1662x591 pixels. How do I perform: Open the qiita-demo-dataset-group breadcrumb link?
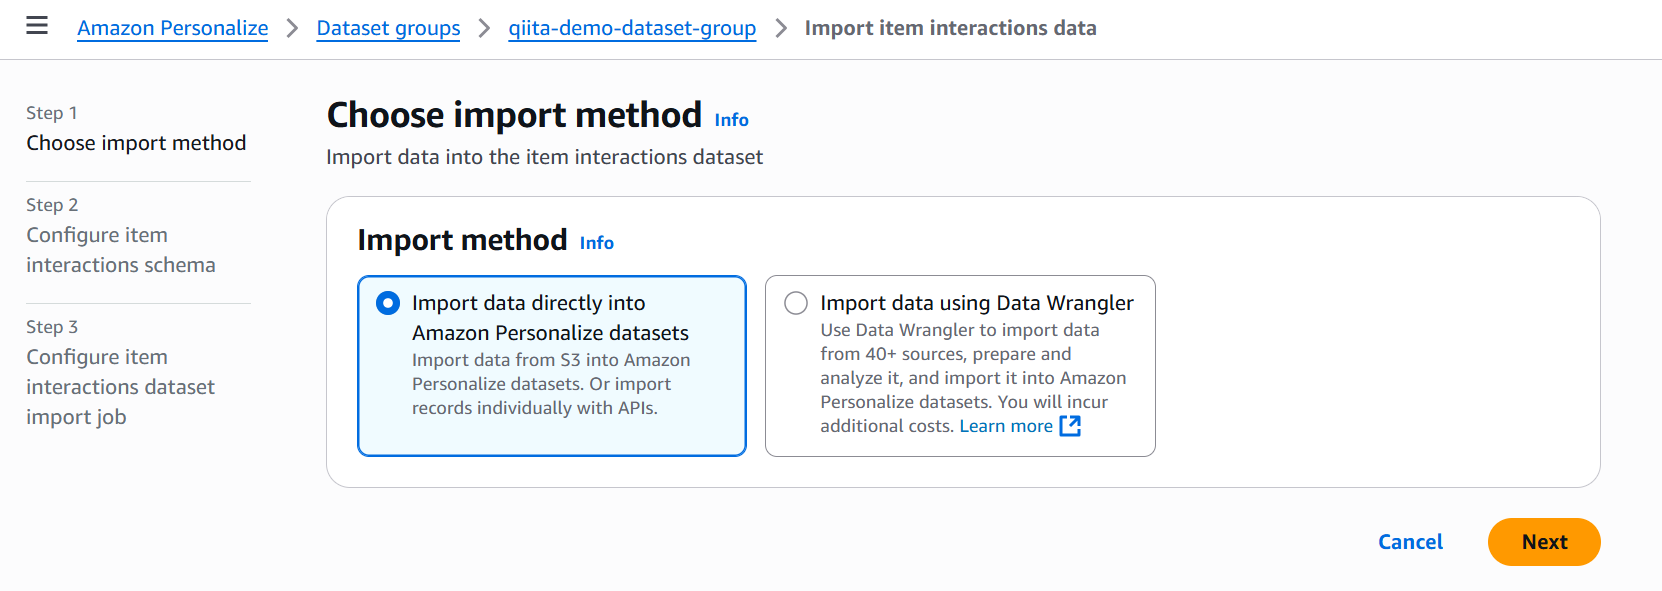pyautogui.click(x=632, y=28)
